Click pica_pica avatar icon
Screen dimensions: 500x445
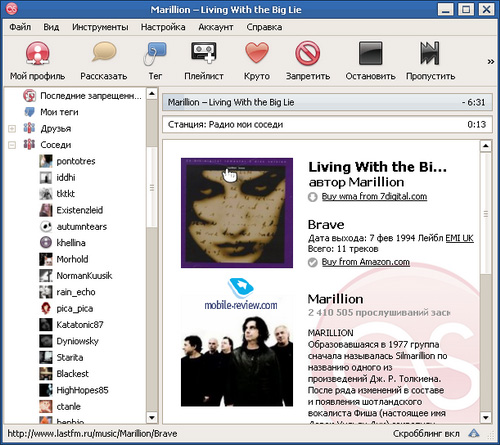(46, 308)
